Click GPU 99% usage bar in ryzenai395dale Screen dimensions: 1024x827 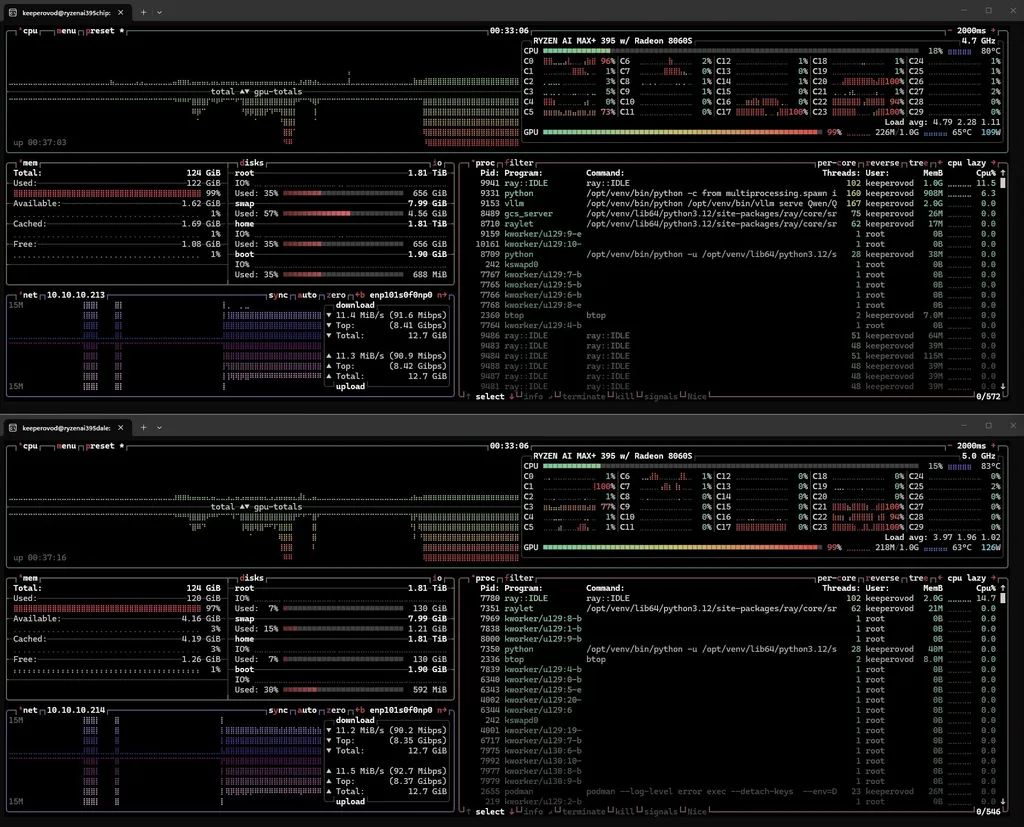point(681,547)
